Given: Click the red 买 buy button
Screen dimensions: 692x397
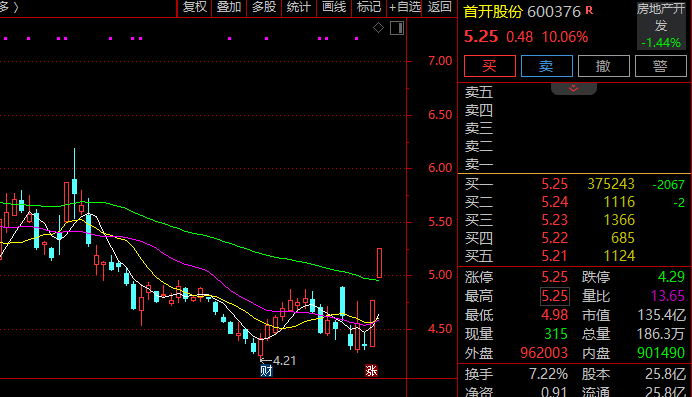Looking at the screenshot, I should [490, 66].
